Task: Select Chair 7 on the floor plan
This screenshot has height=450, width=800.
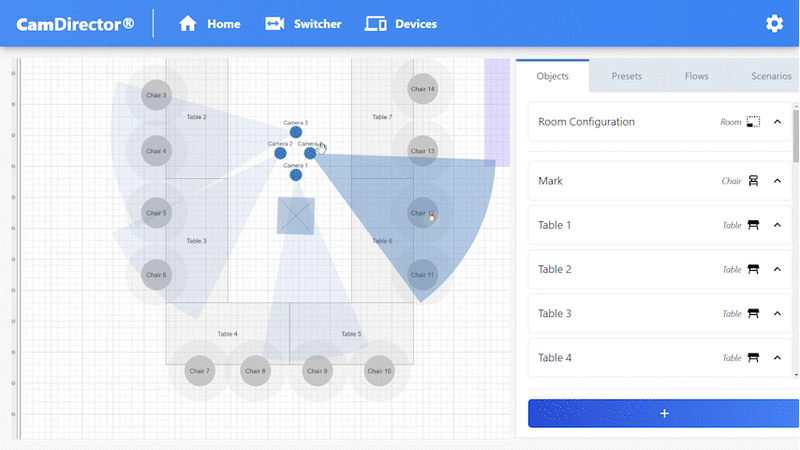Action: [x=199, y=371]
